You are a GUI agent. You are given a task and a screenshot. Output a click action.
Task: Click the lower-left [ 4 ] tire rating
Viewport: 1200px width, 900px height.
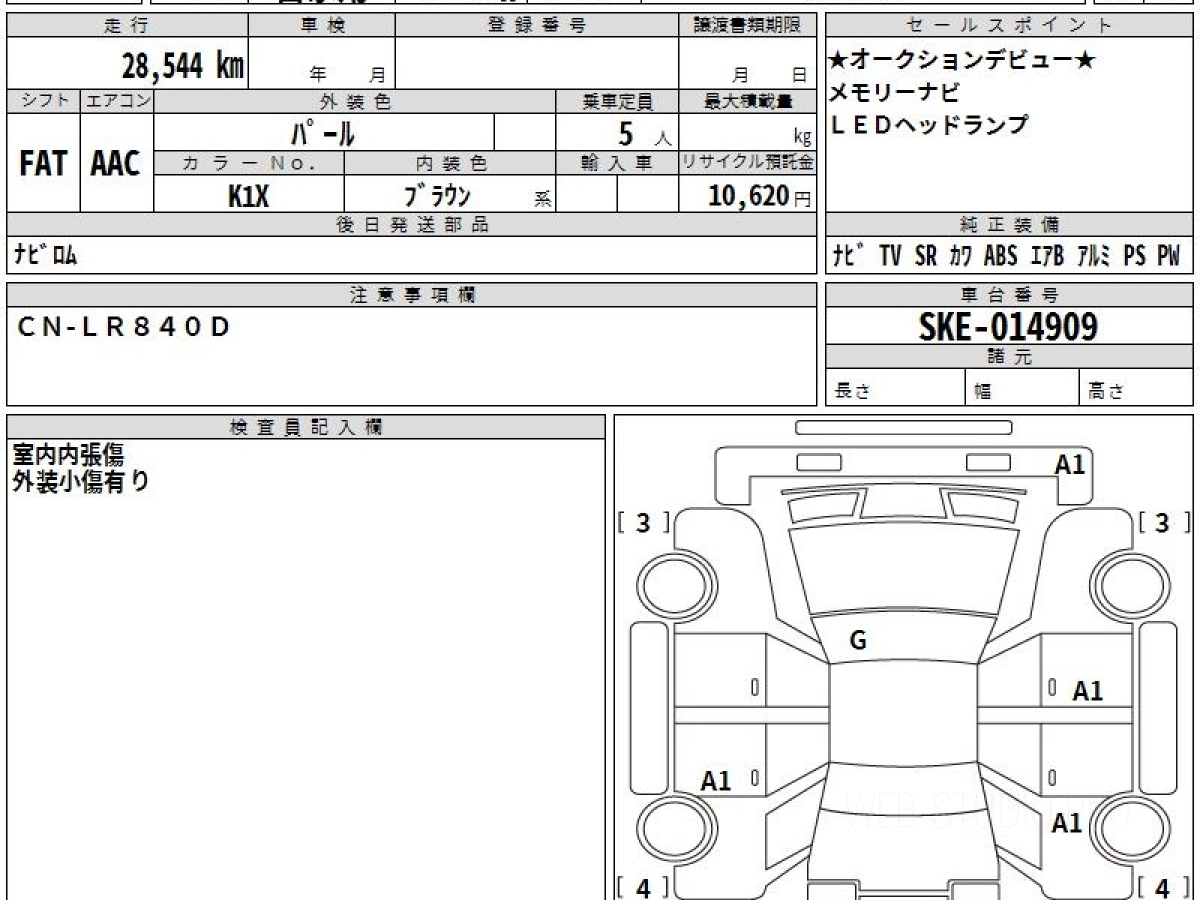pyautogui.click(x=643, y=886)
